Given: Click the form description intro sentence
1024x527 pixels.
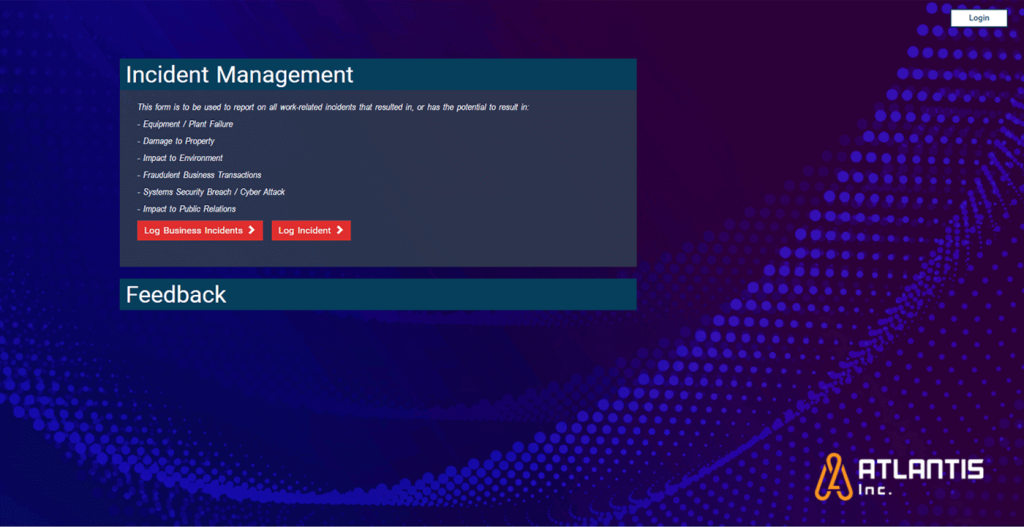Looking at the screenshot, I should (332, 107).
